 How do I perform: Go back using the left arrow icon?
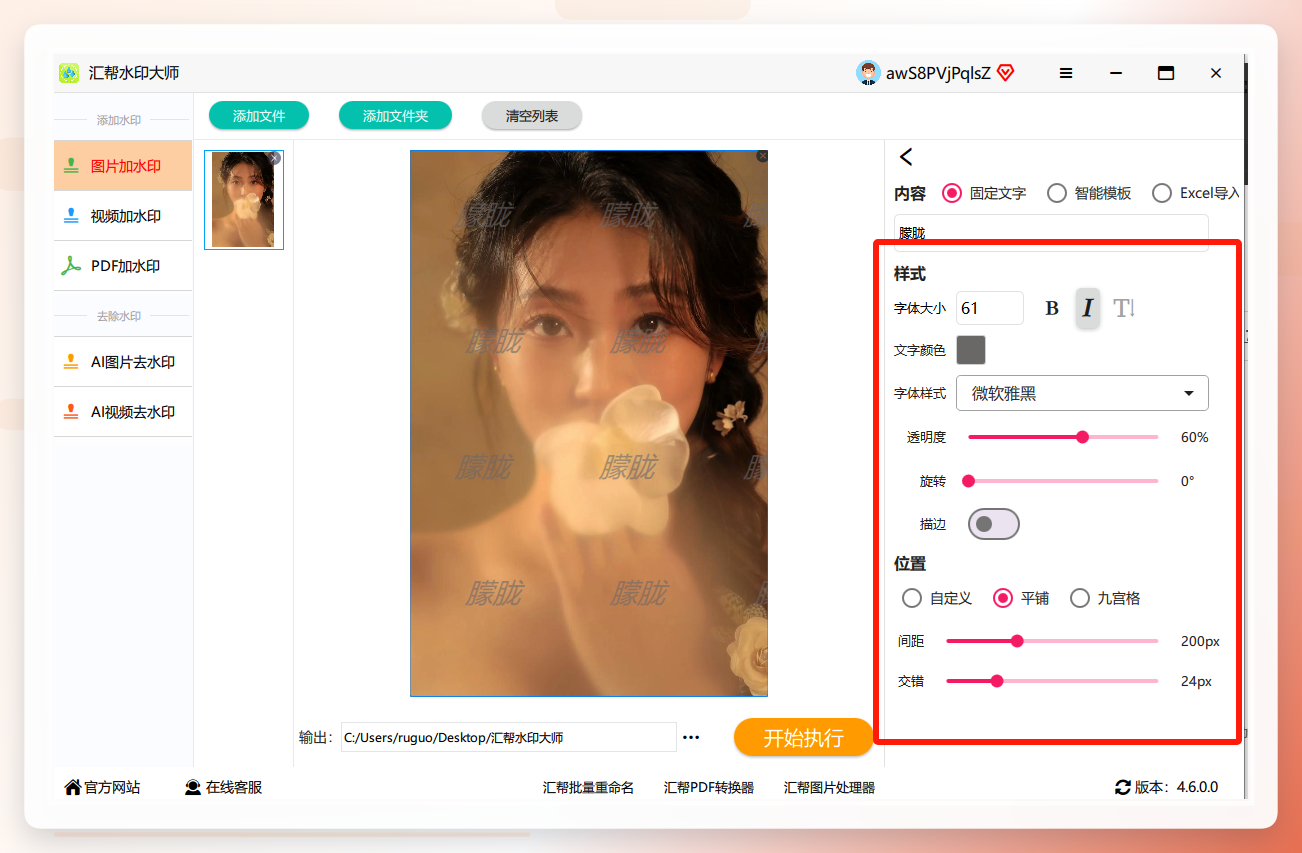[x=906, y=157]
